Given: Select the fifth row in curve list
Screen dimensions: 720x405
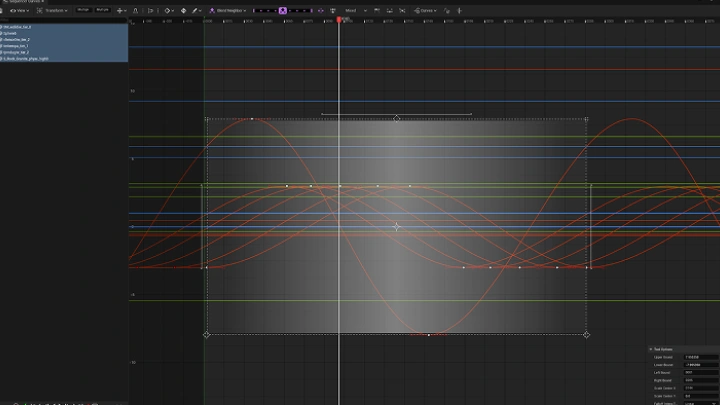Looking at the screenshot, I should coord(64,52).
